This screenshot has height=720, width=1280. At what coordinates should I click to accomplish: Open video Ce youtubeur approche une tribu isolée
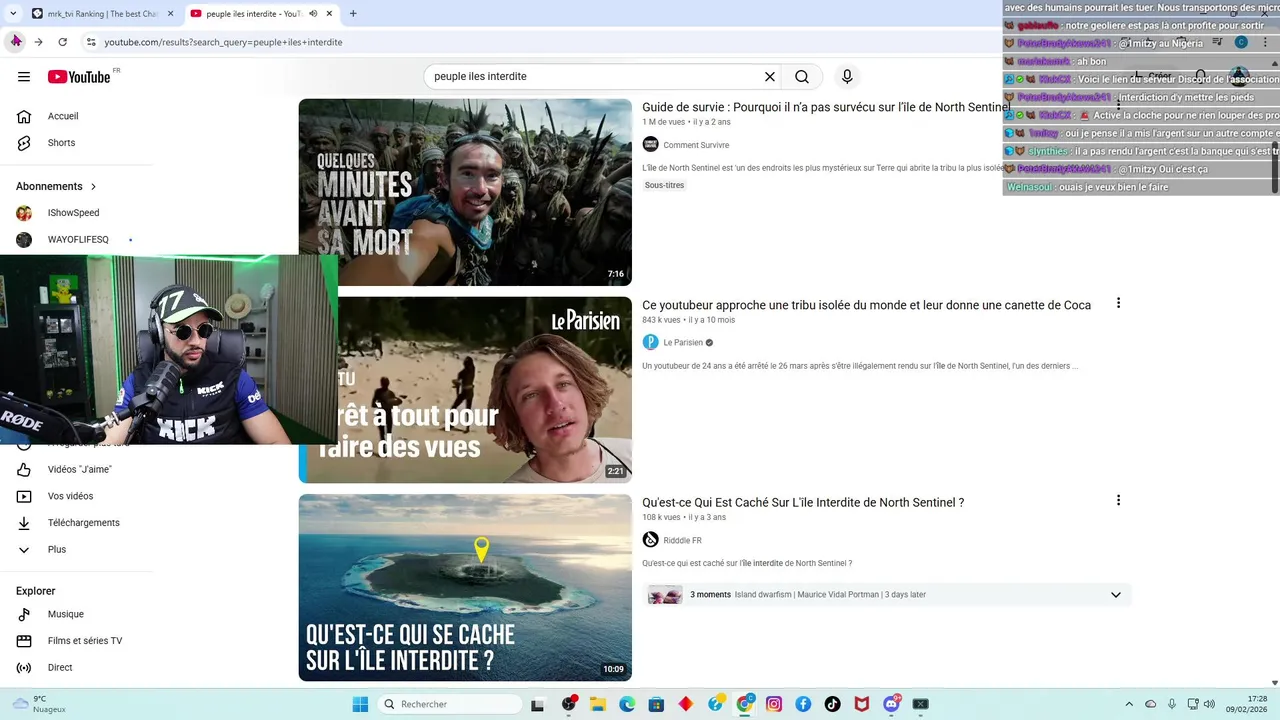point(866,305)
